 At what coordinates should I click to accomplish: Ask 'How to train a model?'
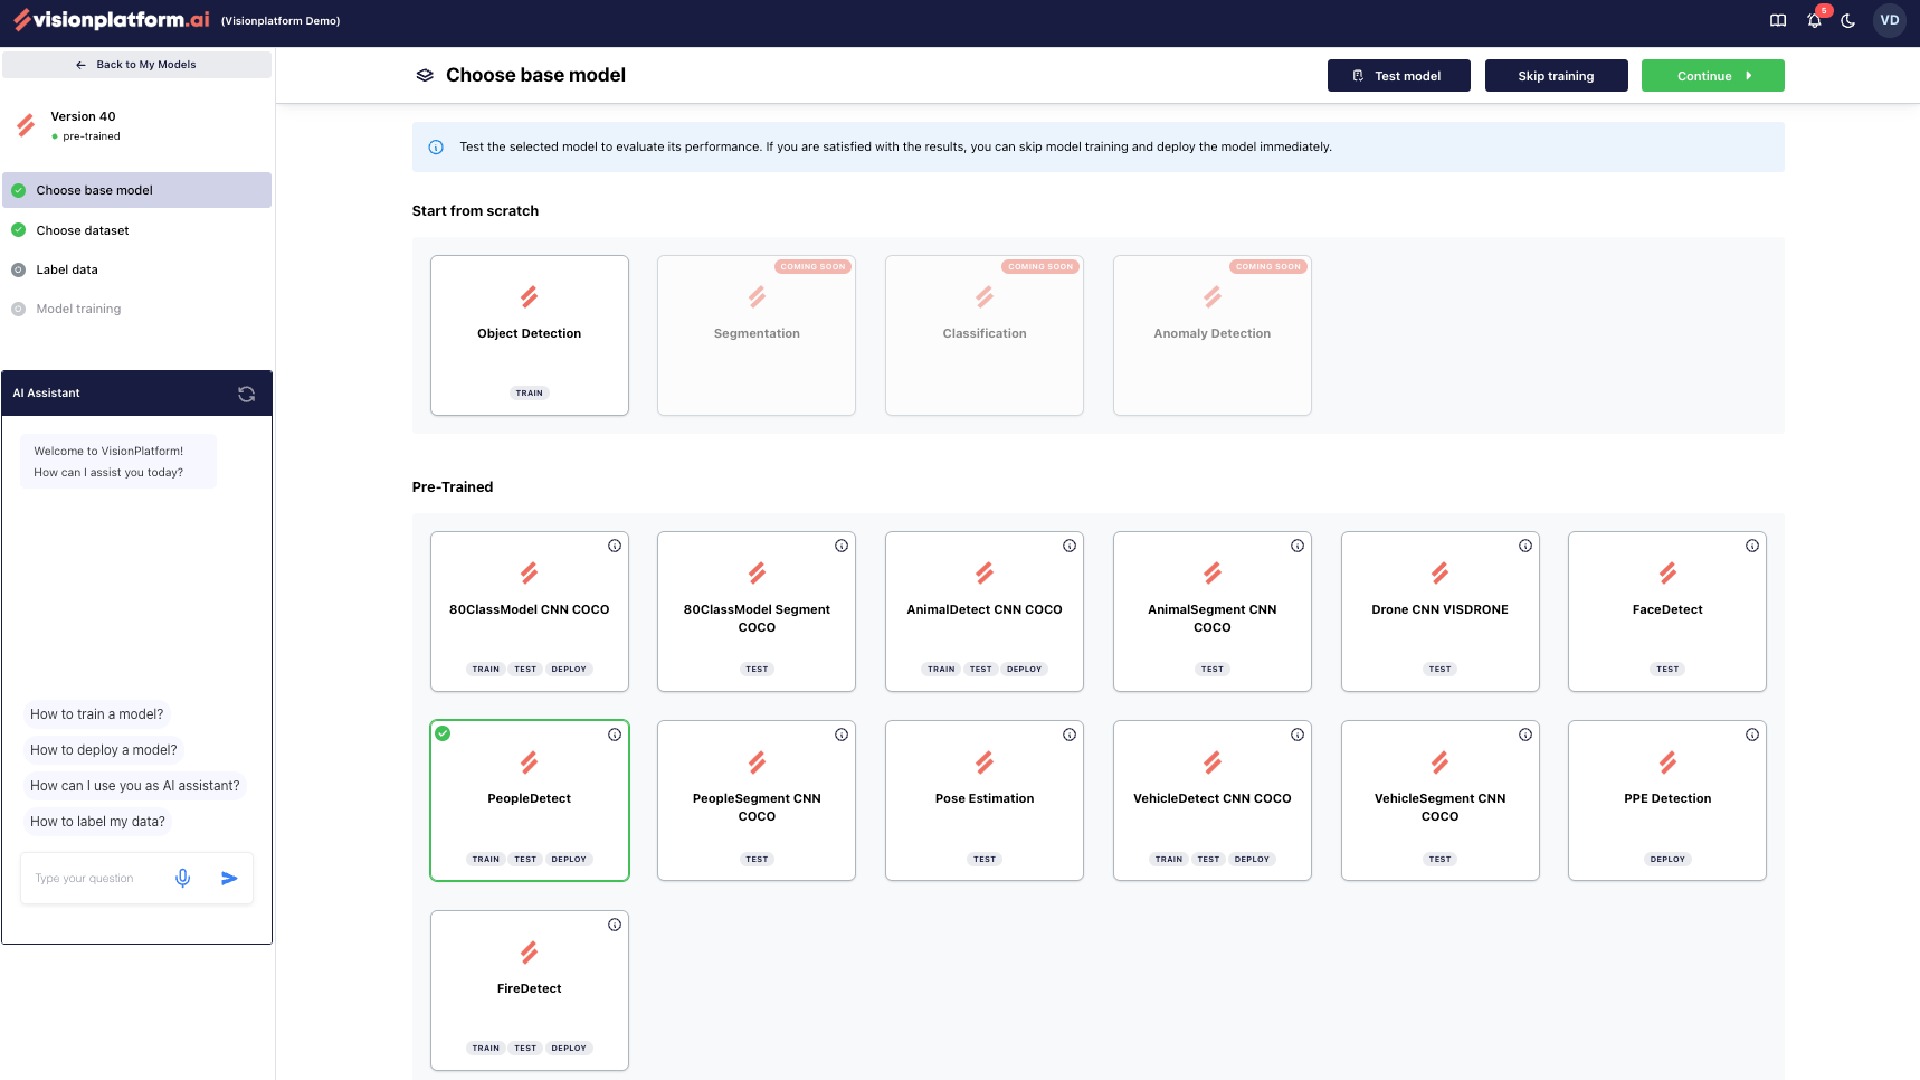click(x=96, y=714)
